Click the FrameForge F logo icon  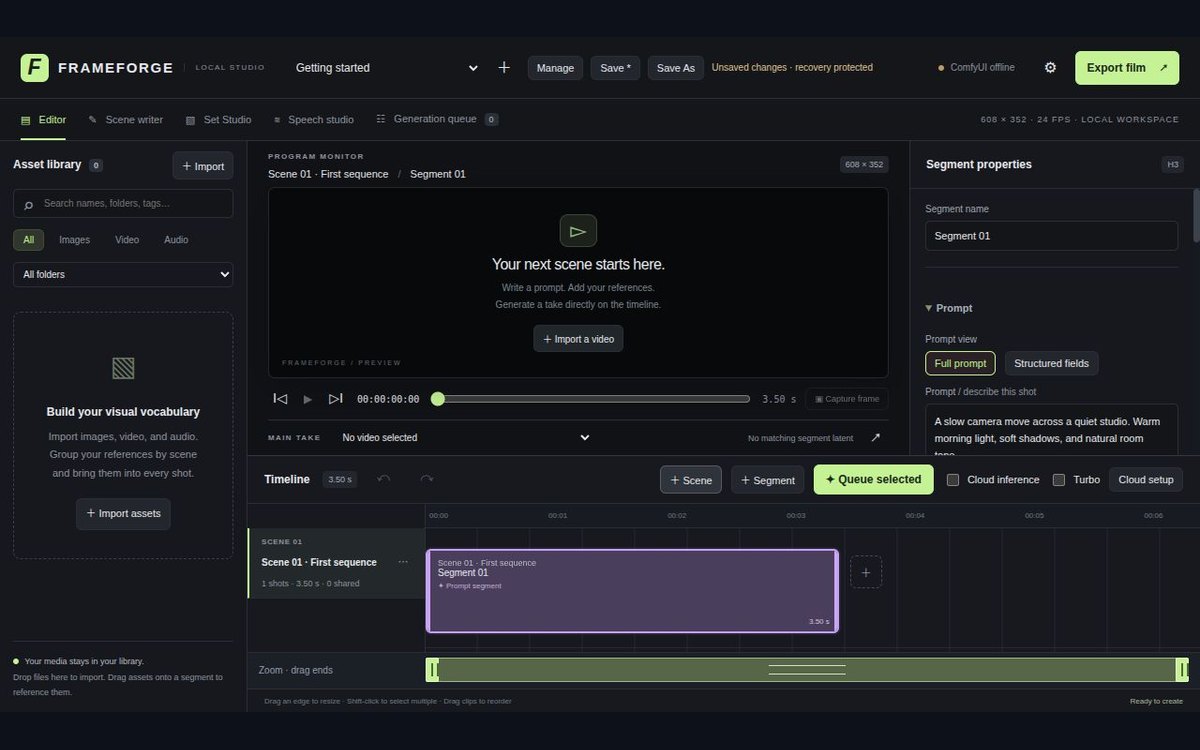pos(34,68)
